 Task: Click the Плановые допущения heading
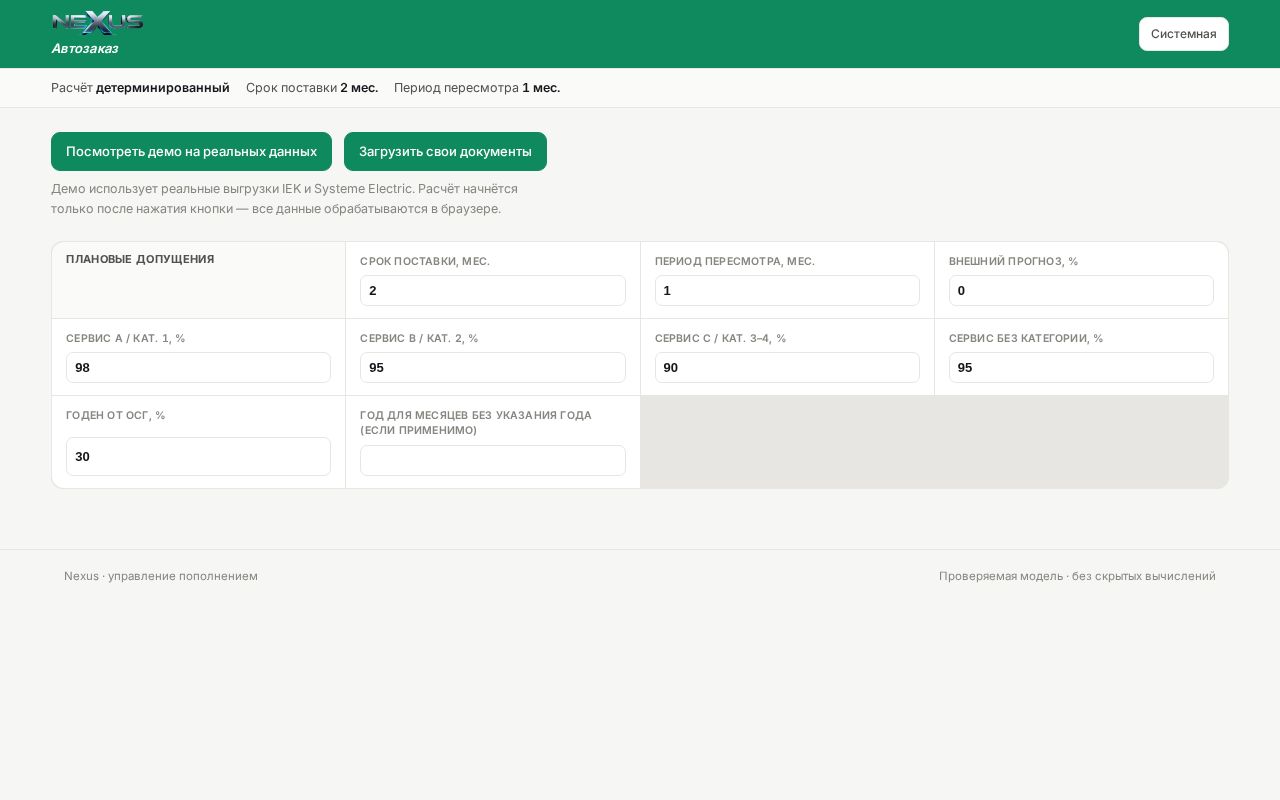click(140, 259)
